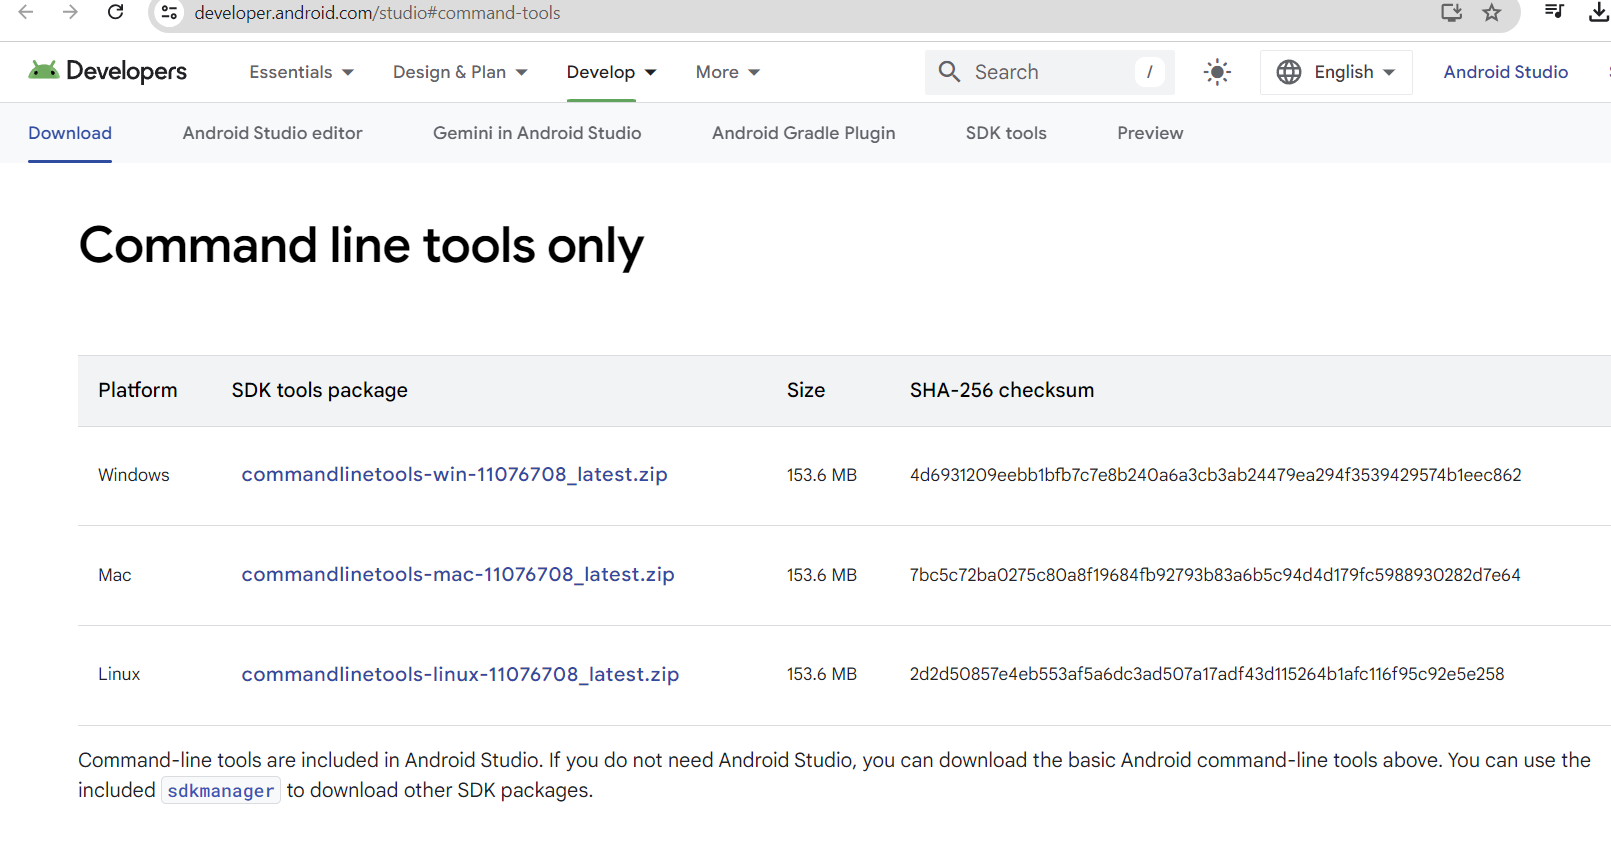The height and width of the screenshot is (842, 1611).
Task: Reload the page with refresh icon
Action: [x=116, y=12]
